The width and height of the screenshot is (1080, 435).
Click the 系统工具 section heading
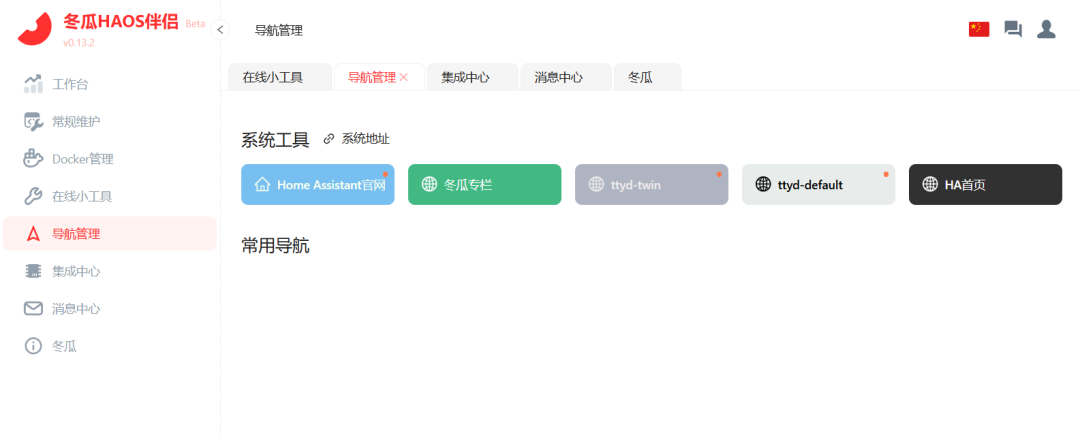click(276, 140)
